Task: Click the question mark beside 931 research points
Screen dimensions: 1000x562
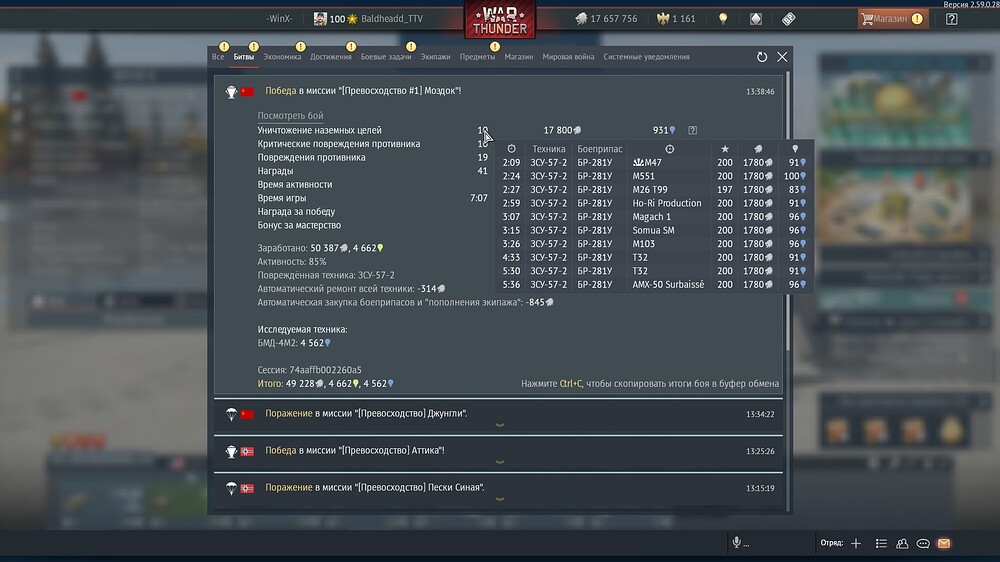Action: coord(693,130)
